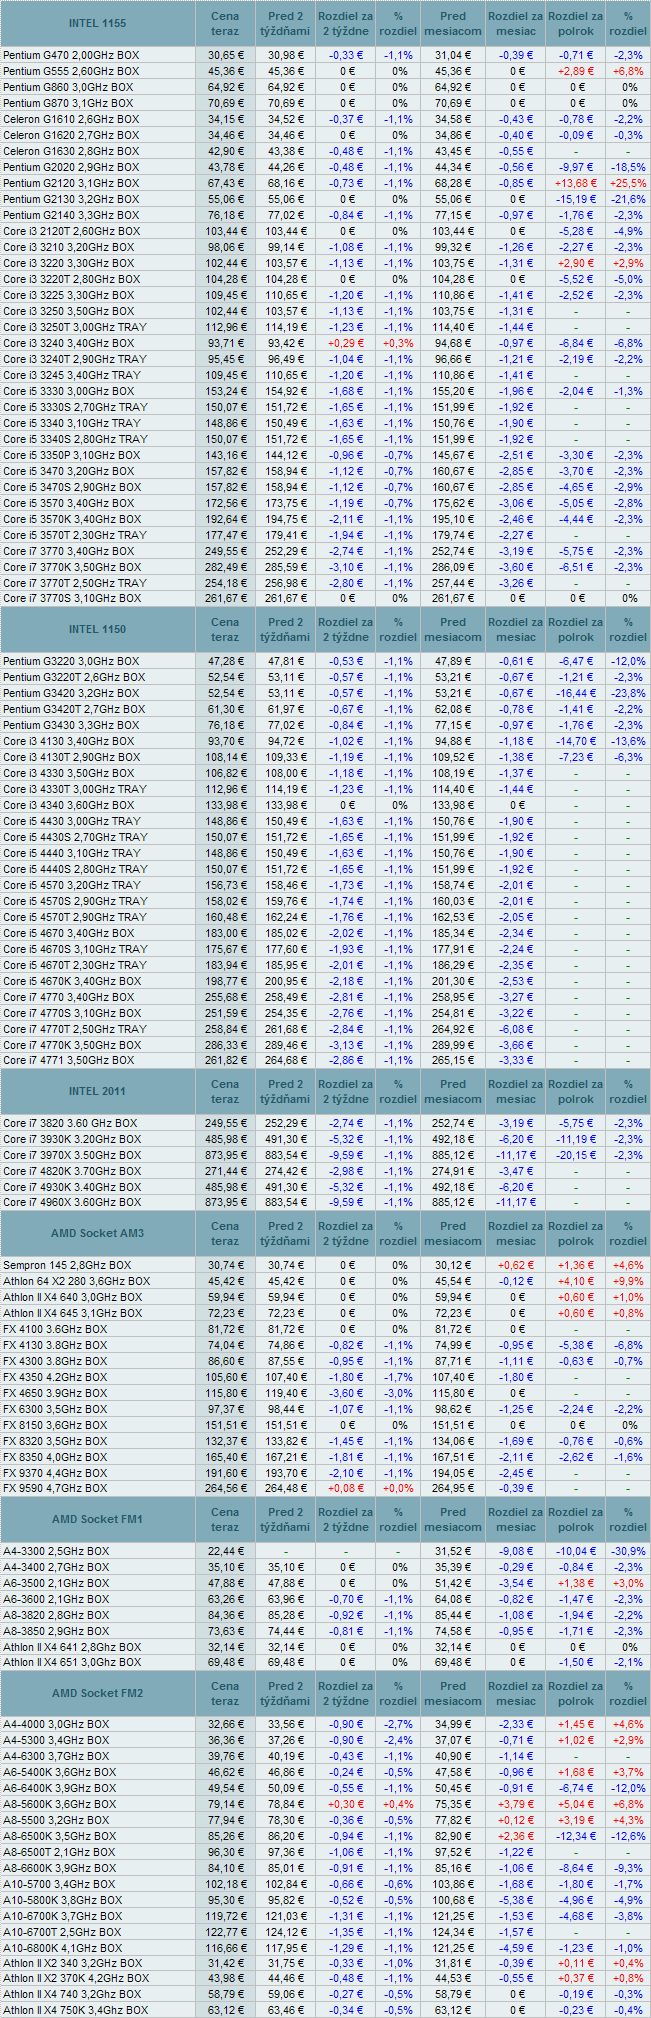Click the AMD Socket FM2 header

point(98,1693)
